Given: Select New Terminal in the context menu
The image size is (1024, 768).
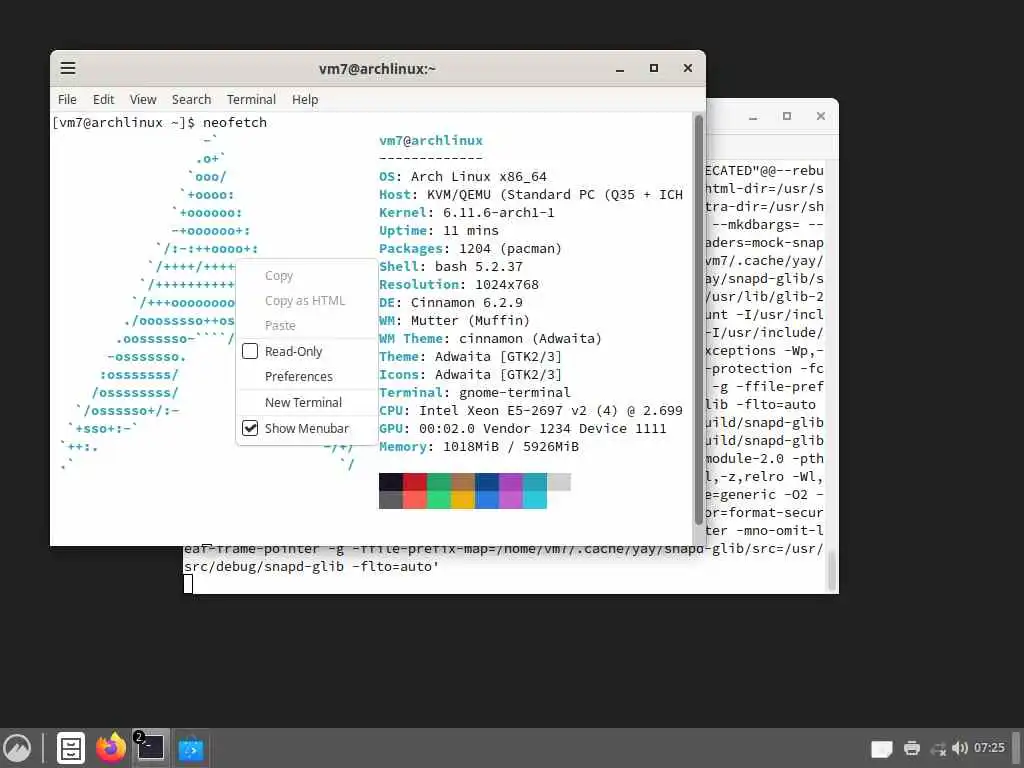Looking at the screenshot, I should 306,402.
